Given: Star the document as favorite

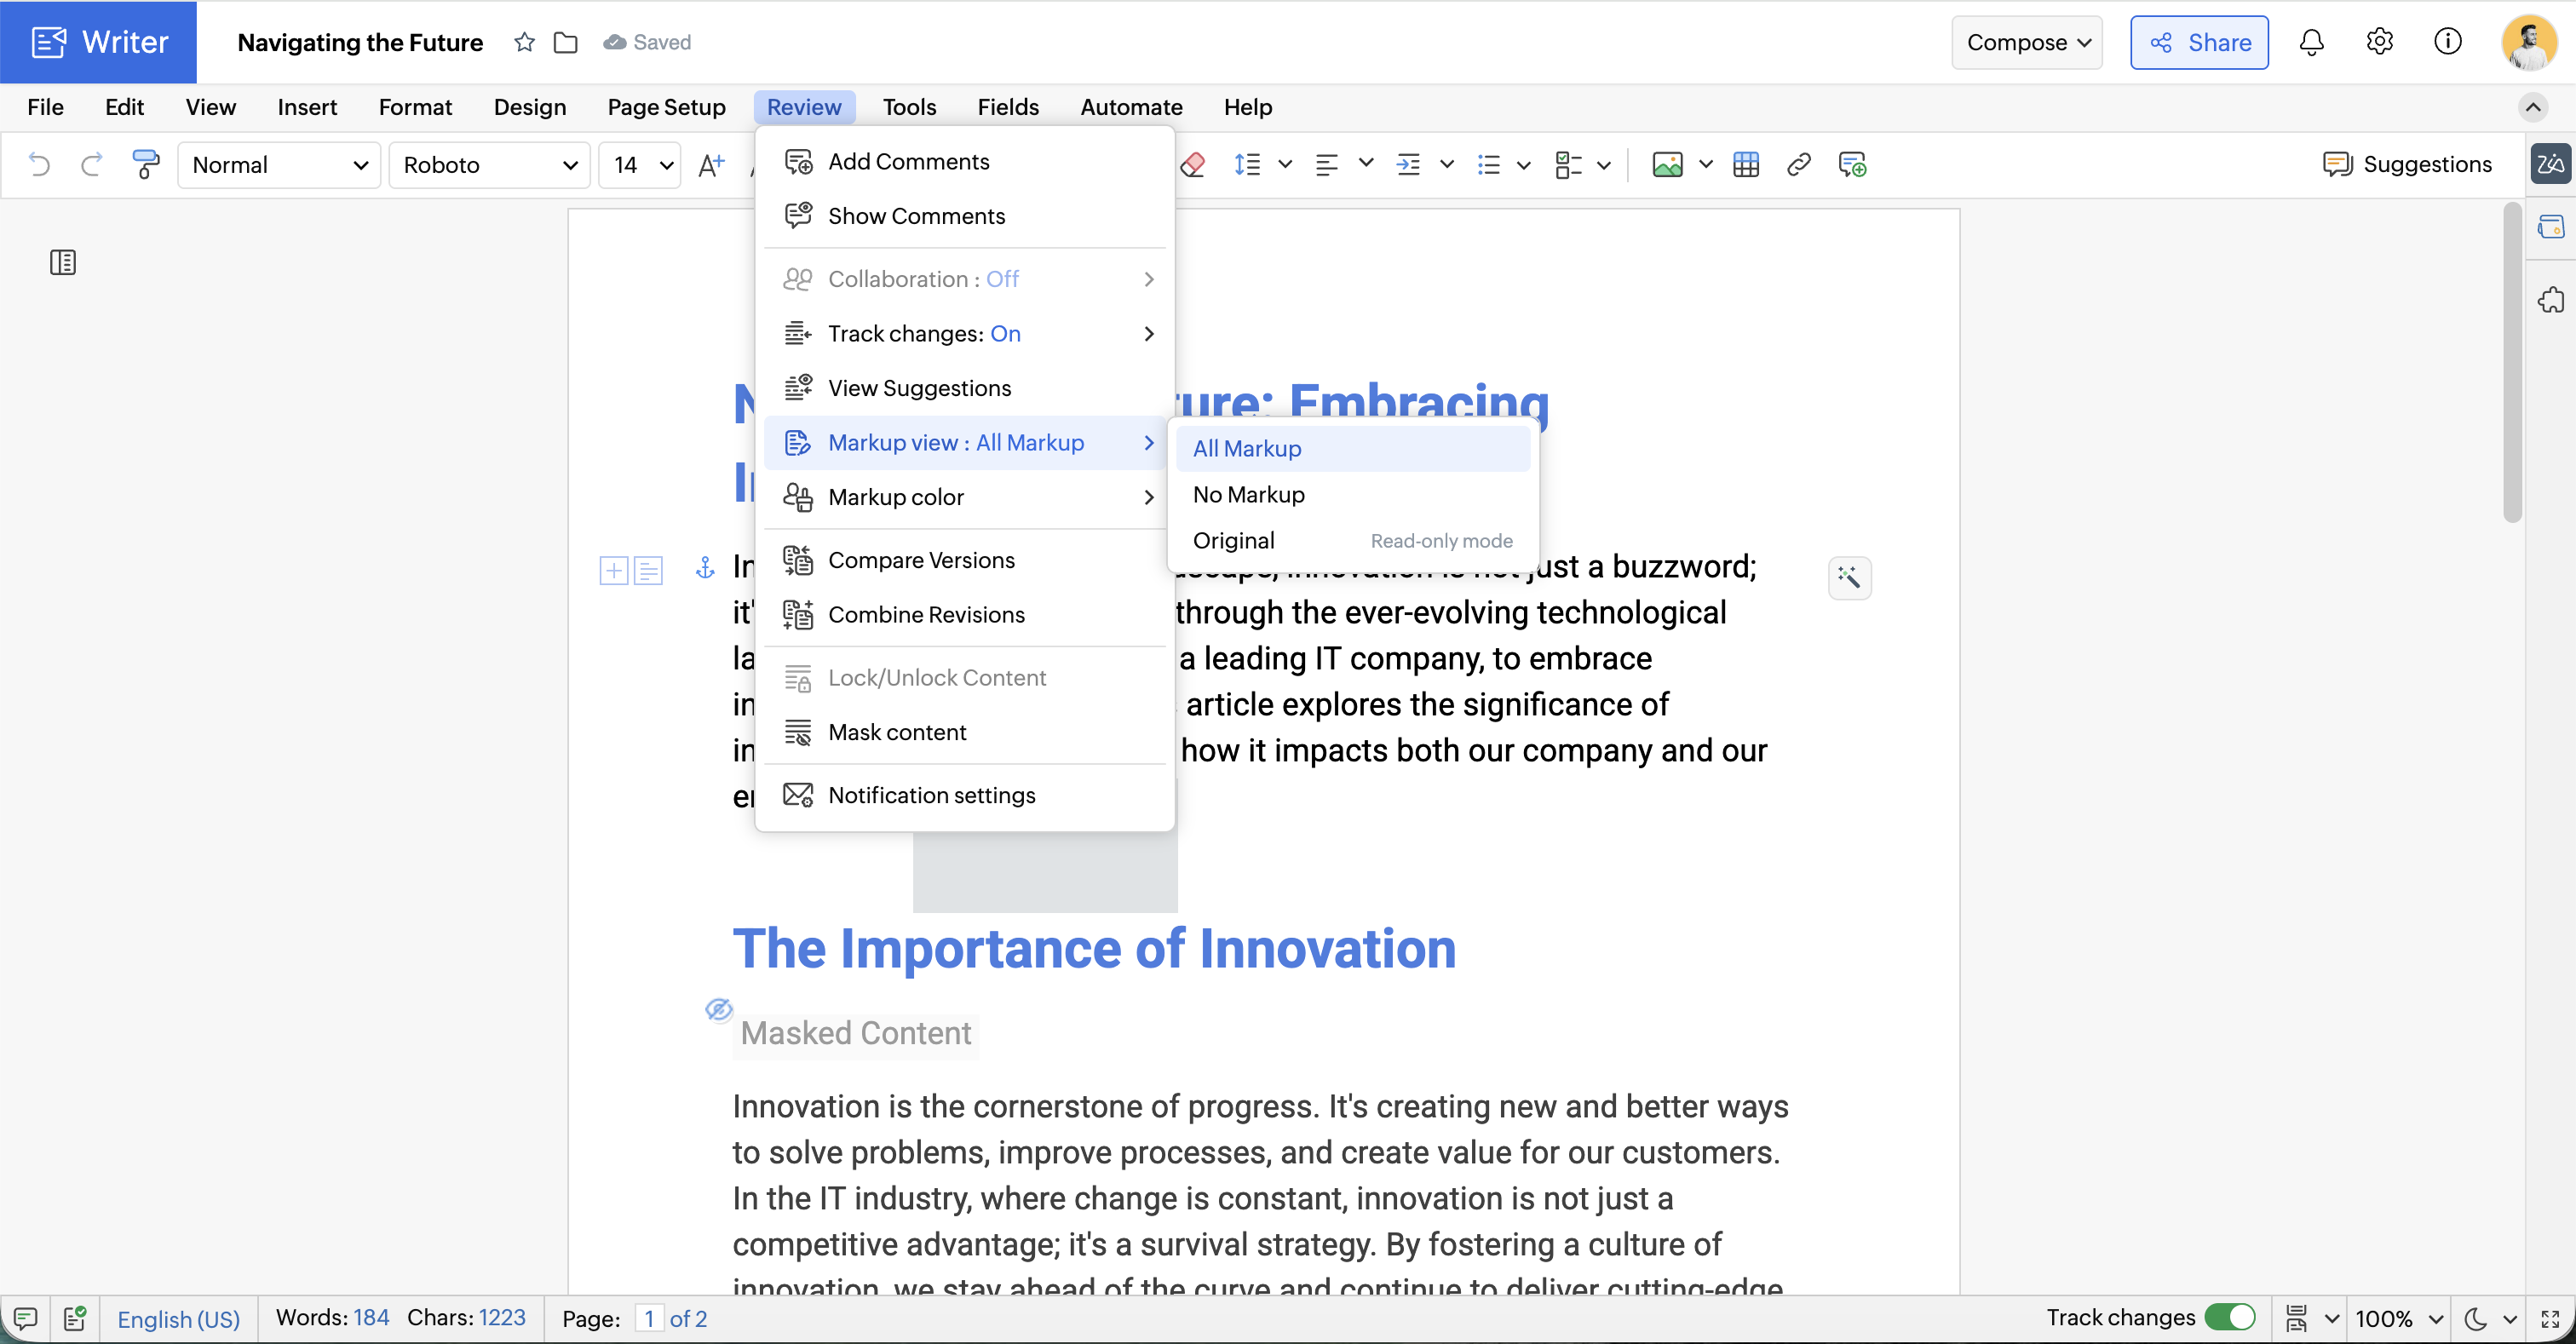Looking at the screenshot, I should 524,42.
